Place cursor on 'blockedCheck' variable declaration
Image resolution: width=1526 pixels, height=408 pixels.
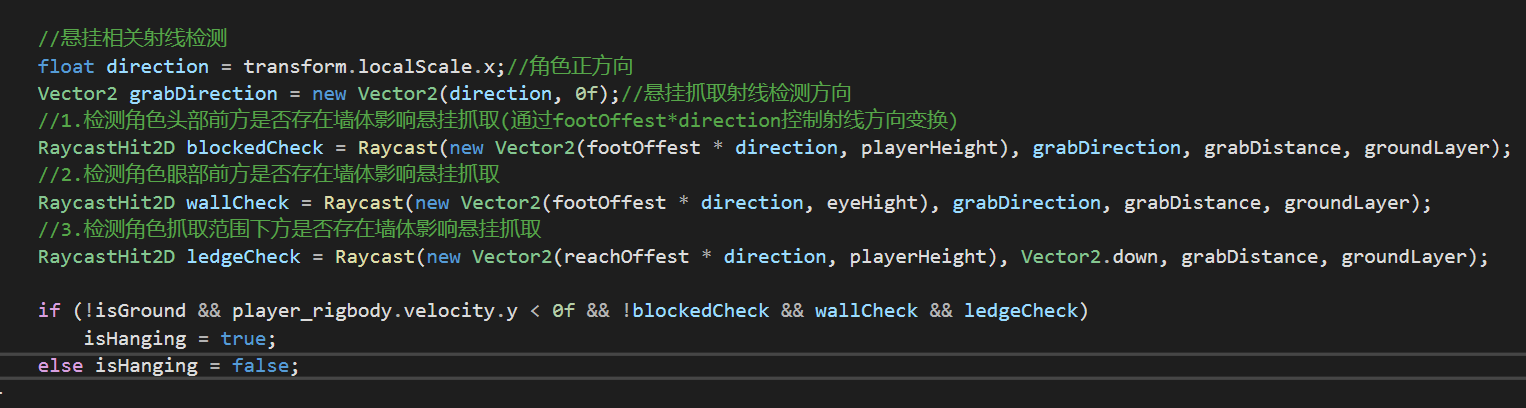(255, 148)
